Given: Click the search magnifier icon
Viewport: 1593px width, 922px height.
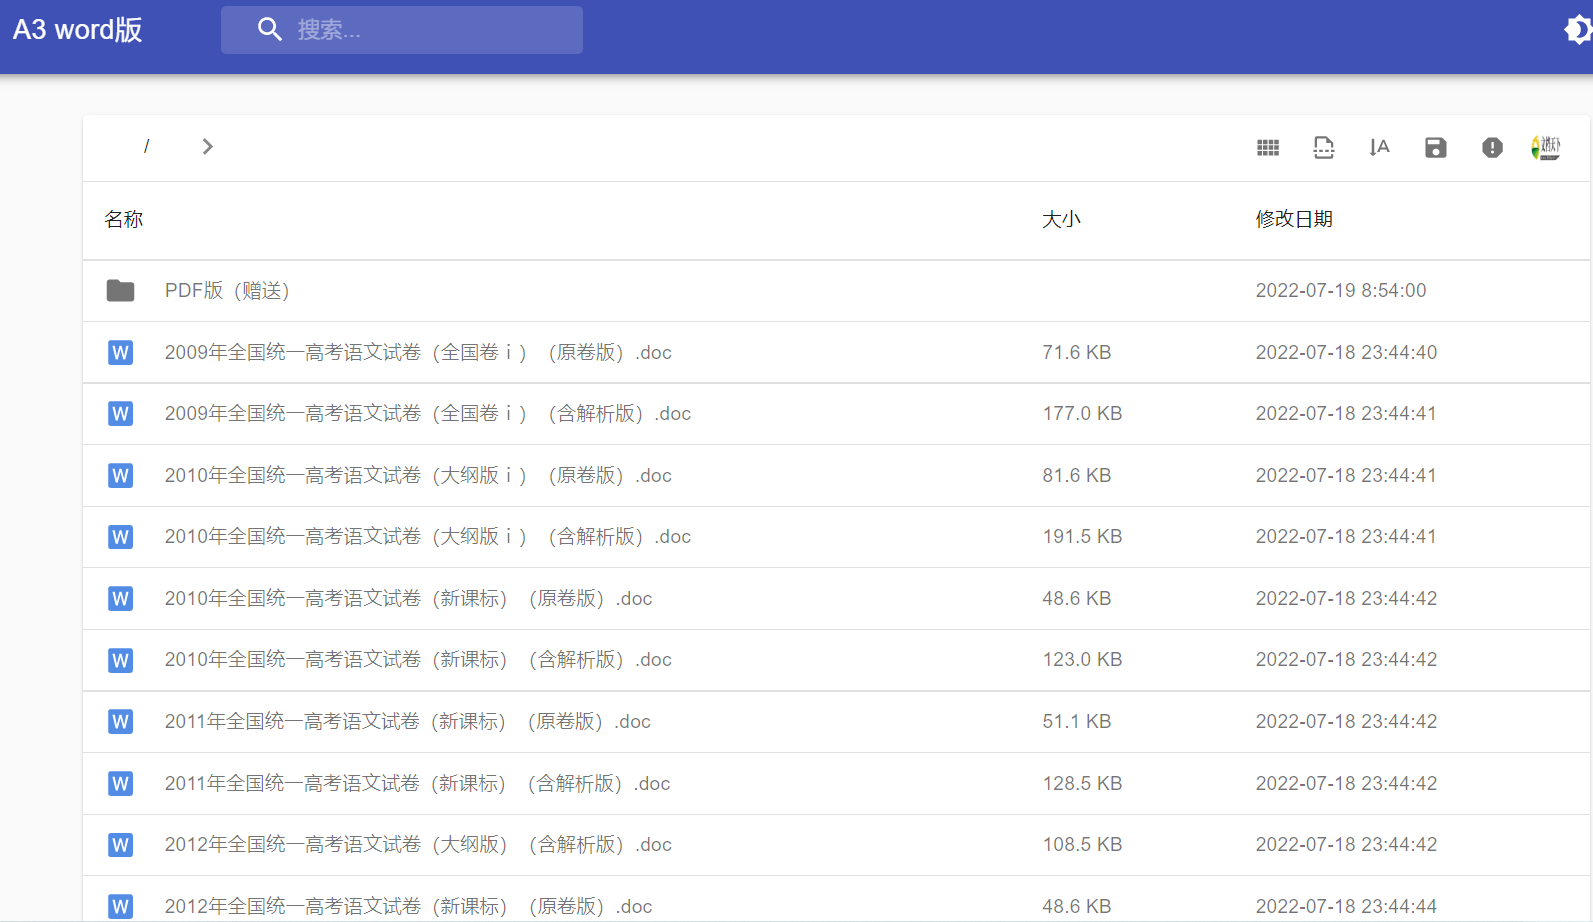Looking at the screenshot, I should [269, 29].
